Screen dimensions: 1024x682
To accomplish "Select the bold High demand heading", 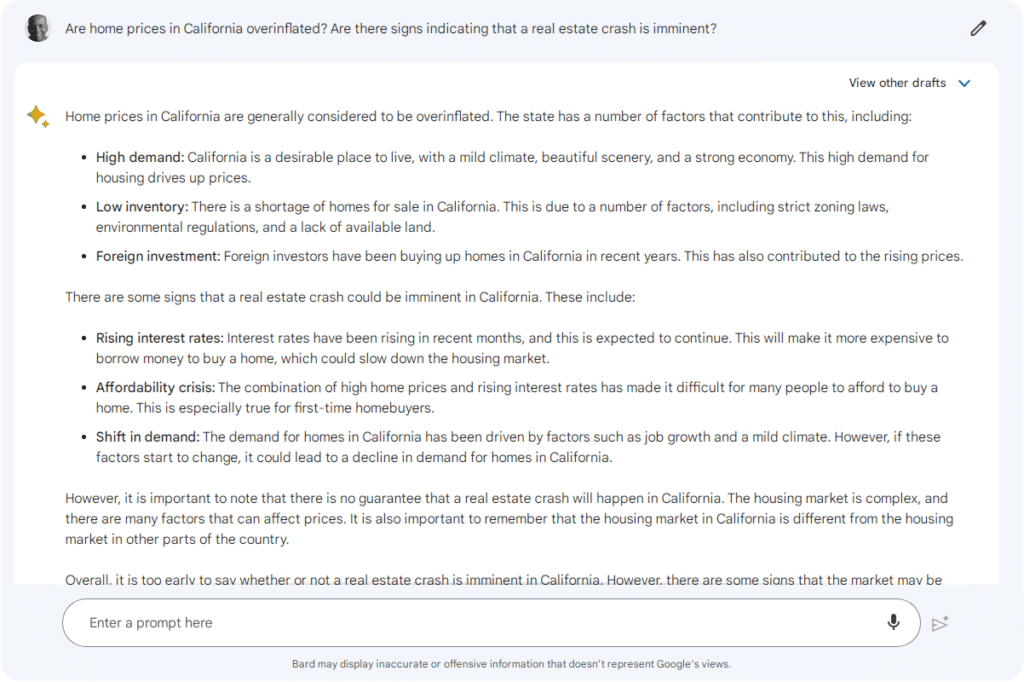I will 133,157.
